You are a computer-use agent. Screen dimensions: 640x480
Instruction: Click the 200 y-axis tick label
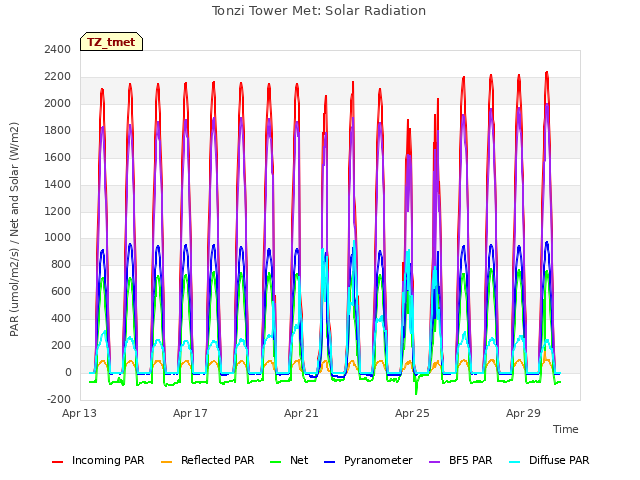(x=61, y=345)
